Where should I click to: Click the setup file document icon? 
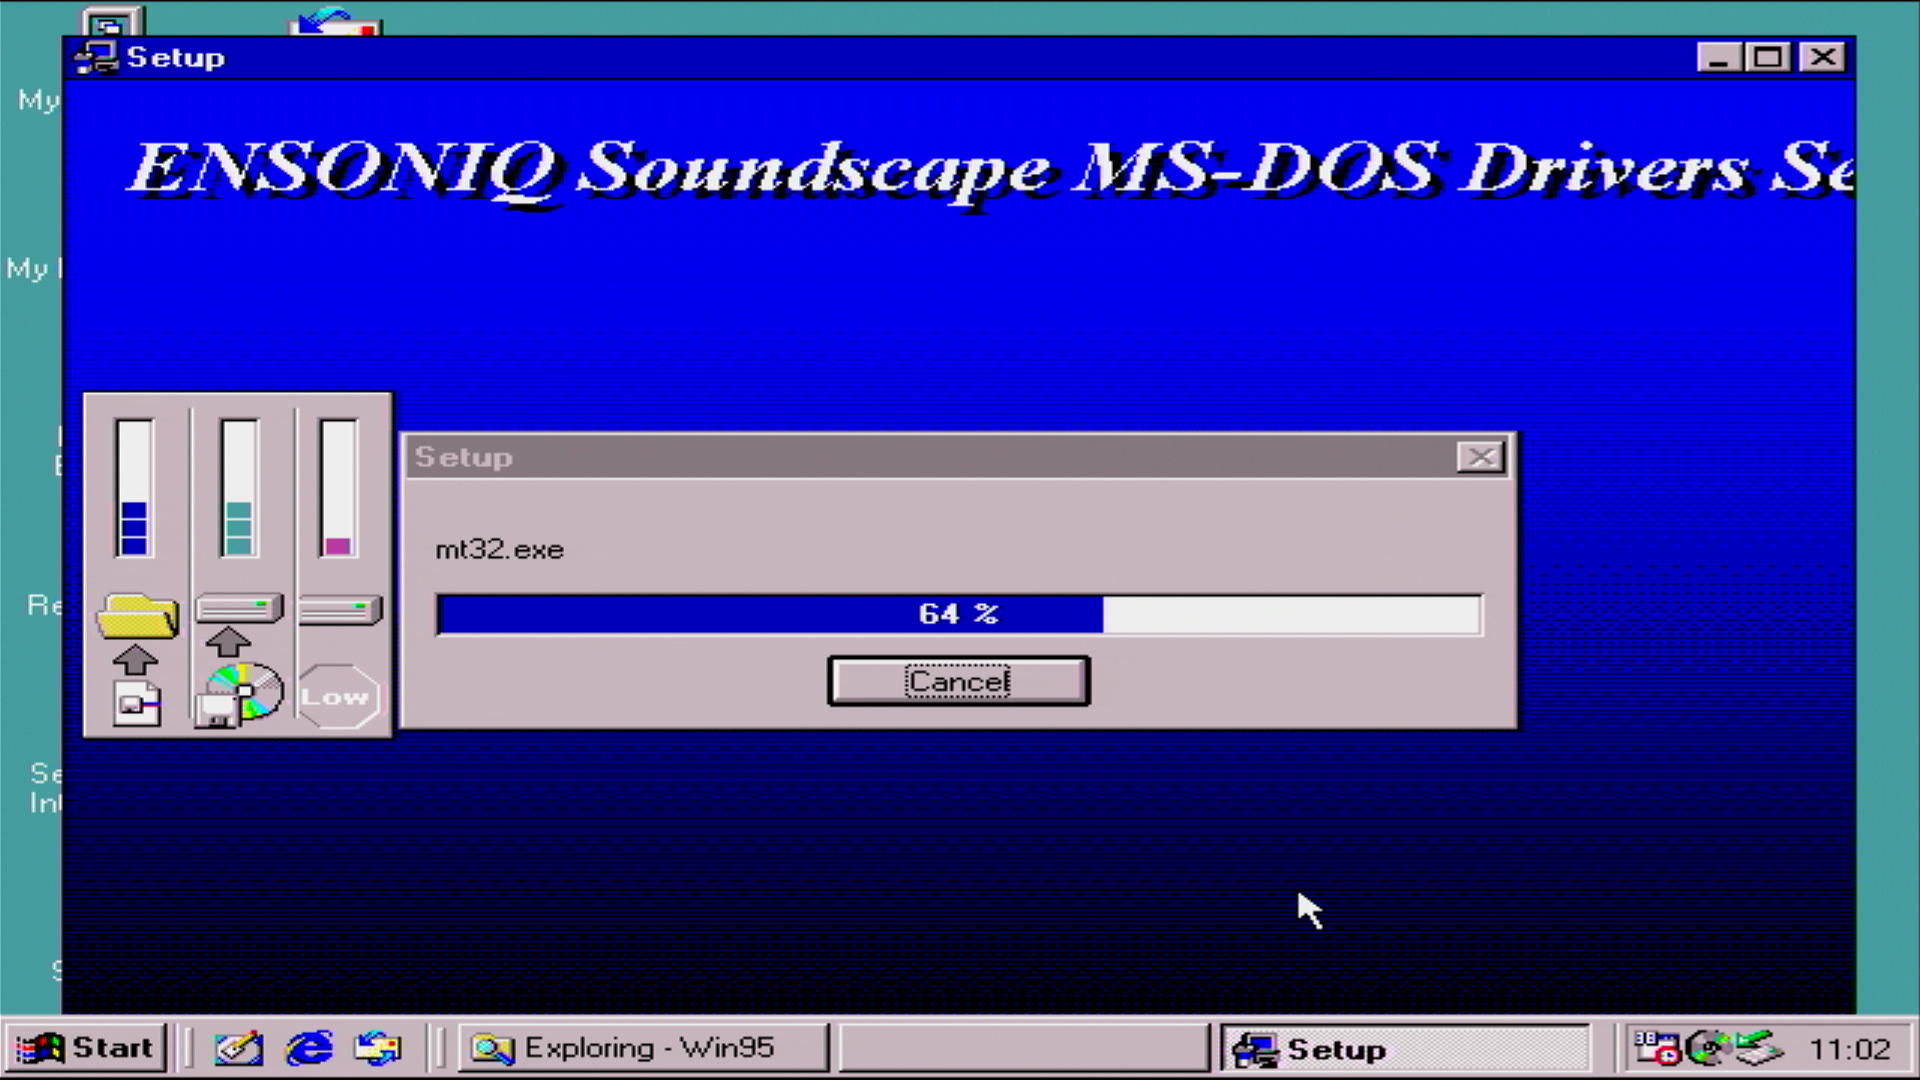(x=137, y=703)
